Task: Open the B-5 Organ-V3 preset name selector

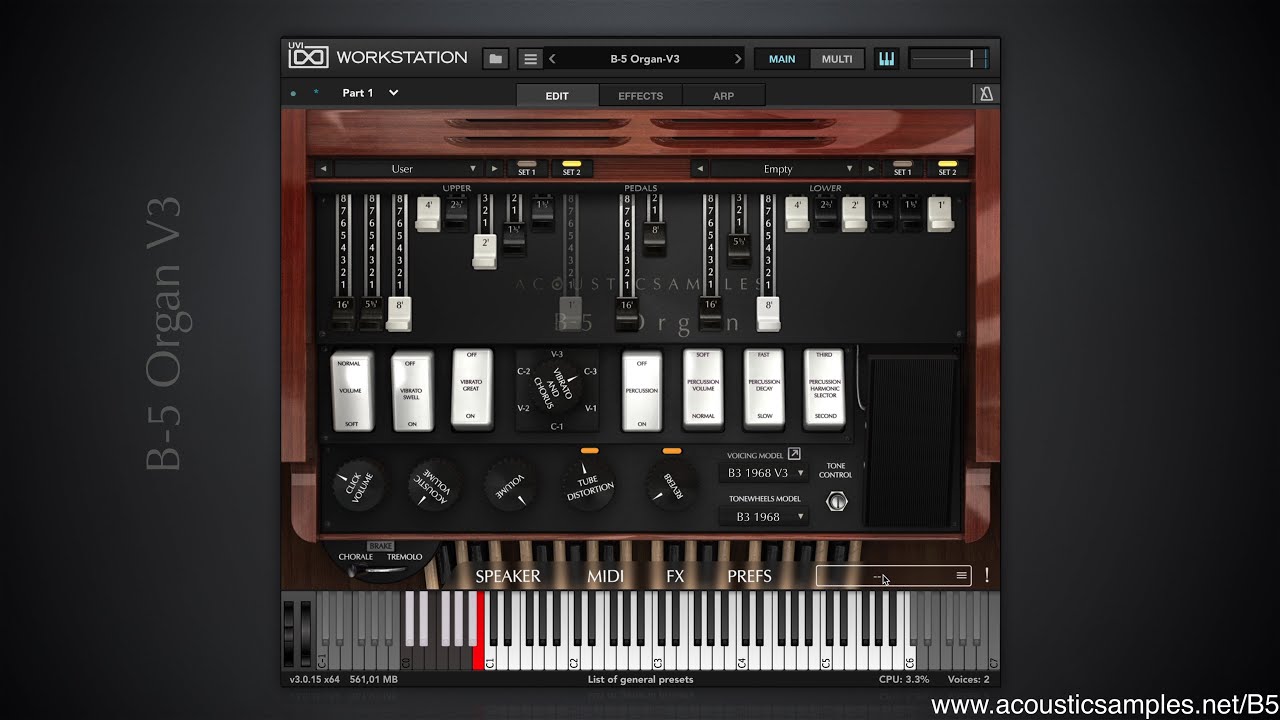Action: [x=645, y=59]
